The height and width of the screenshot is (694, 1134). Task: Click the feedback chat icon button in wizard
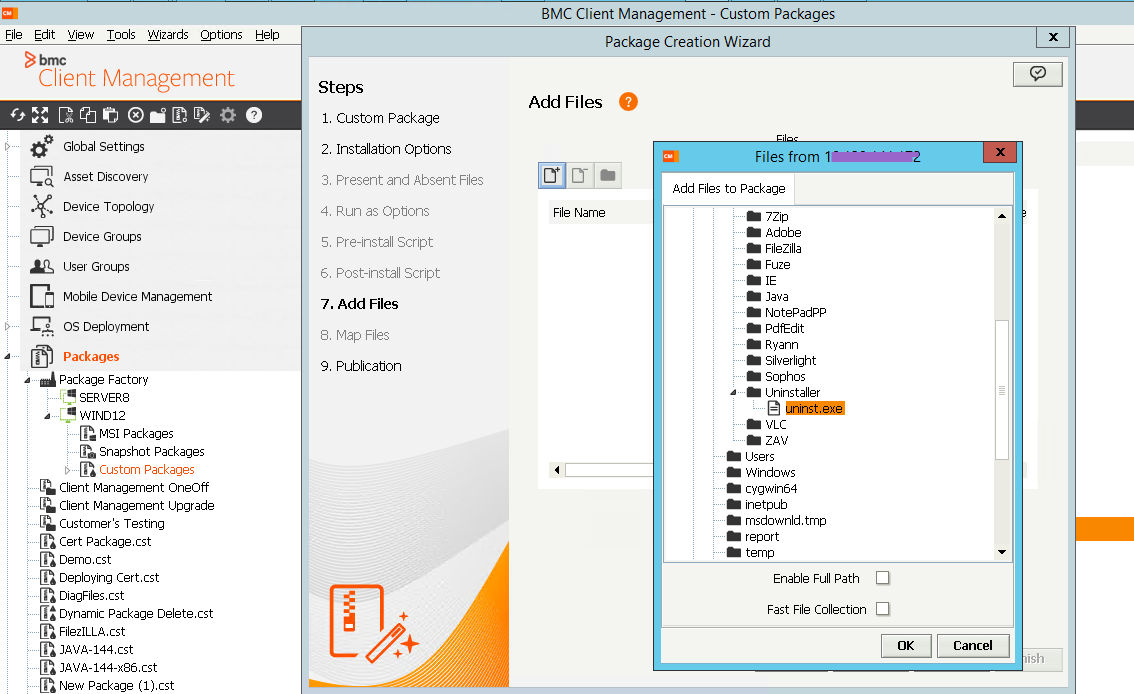(1038, 74)
